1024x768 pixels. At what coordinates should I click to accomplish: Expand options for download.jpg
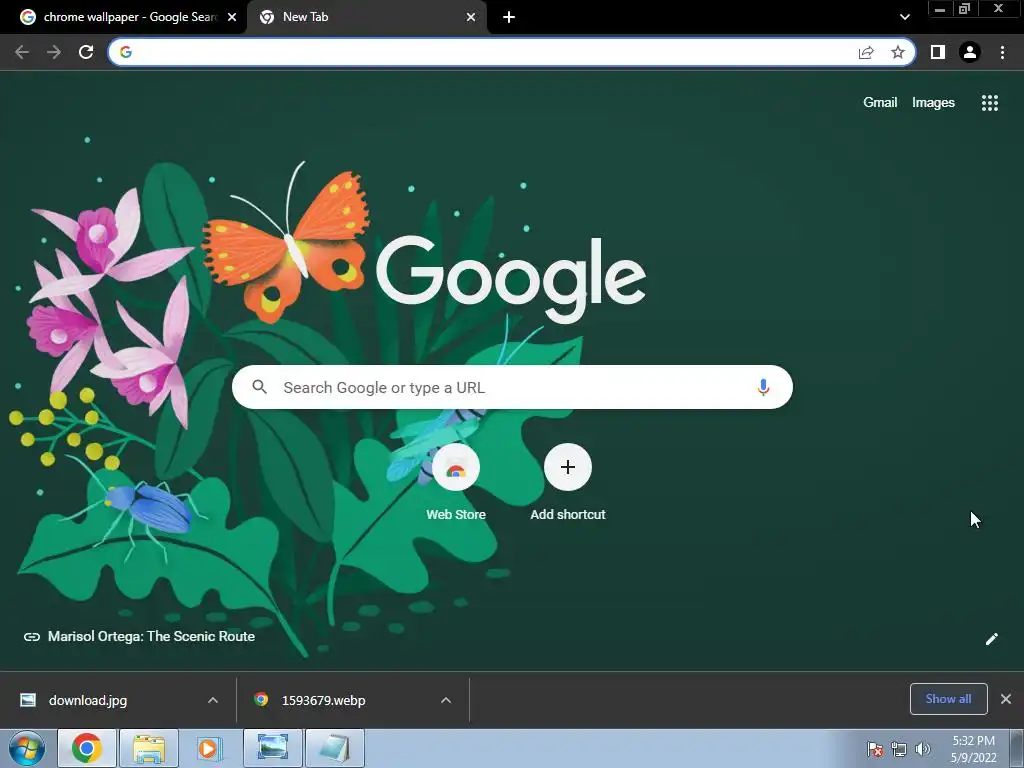coord(213,700)
